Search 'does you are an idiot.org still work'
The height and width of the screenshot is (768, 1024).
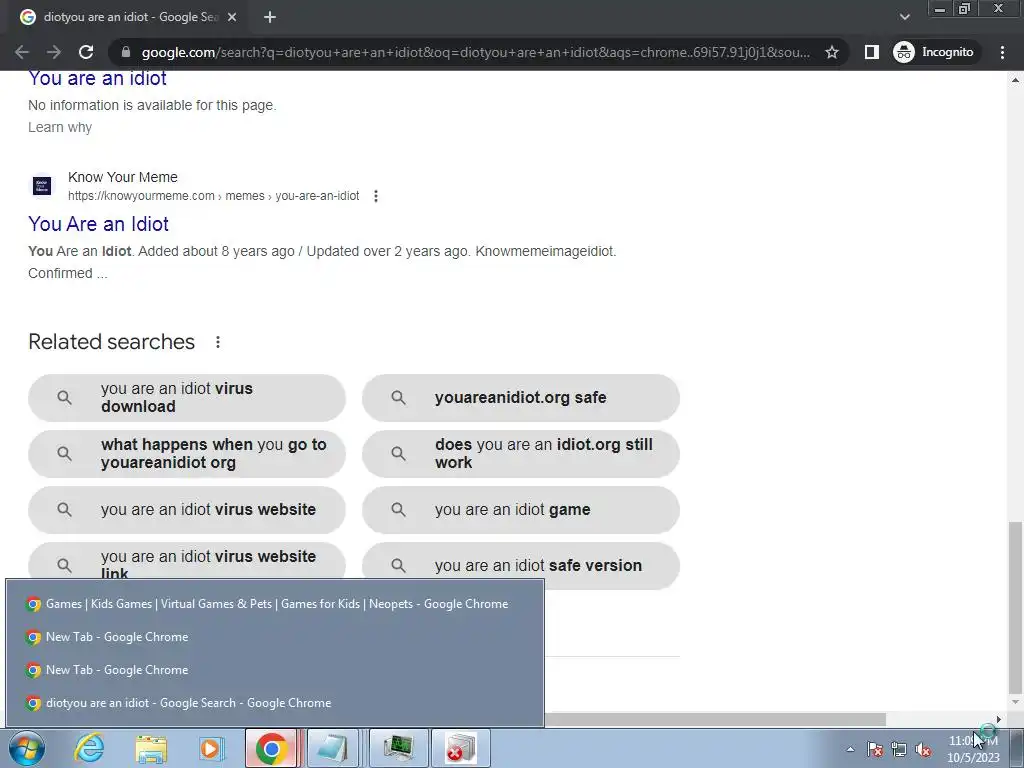520,454
